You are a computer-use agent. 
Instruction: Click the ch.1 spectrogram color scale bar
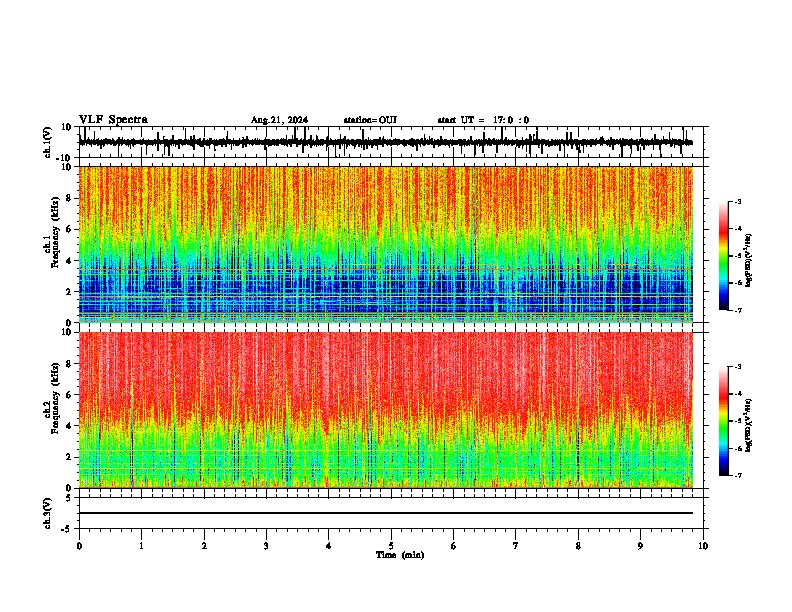(724, 256)
